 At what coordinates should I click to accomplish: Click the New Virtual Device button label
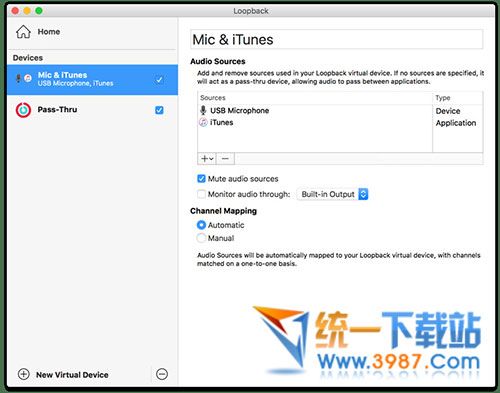[72, 375]
